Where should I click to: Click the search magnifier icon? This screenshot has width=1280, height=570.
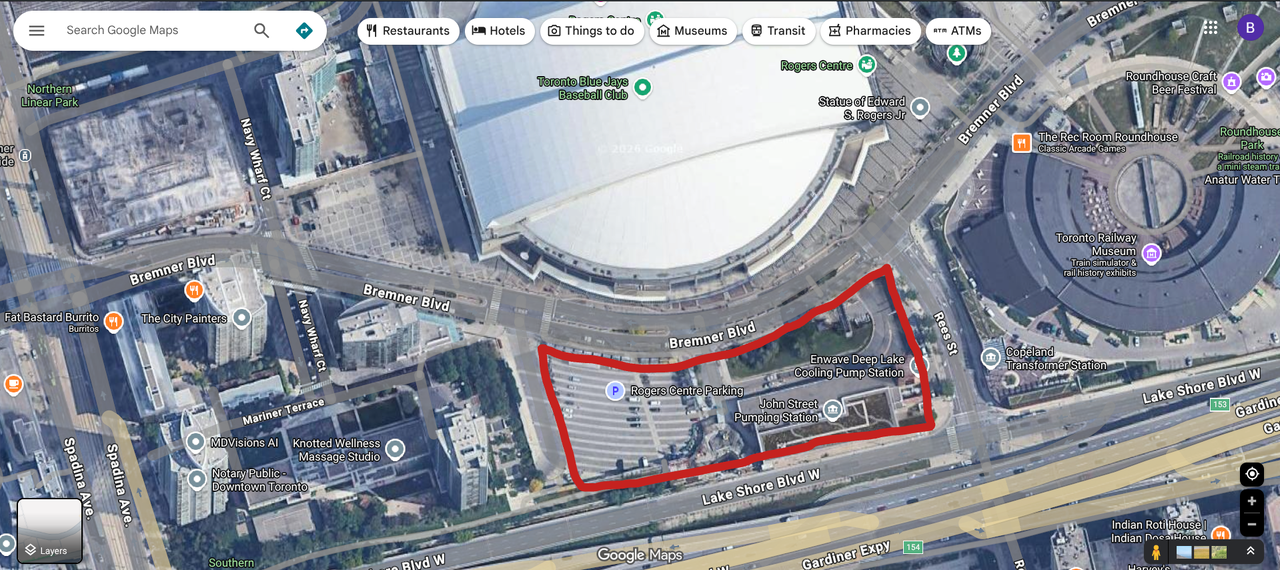(261, 30)
